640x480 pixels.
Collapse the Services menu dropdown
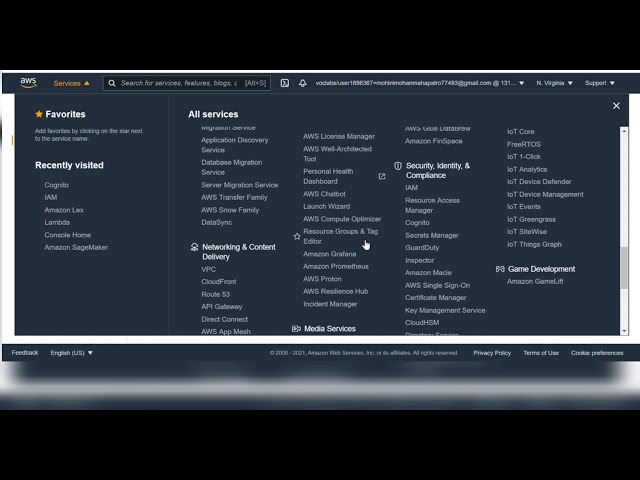tap(71, 83)
